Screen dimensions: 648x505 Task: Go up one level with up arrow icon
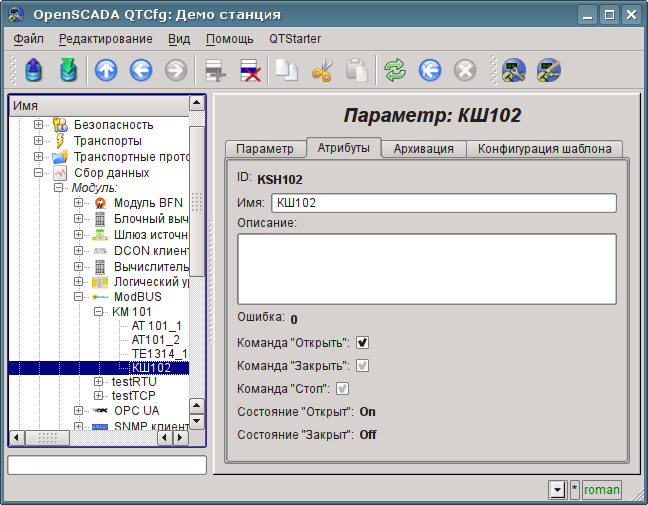click(106, 70)
